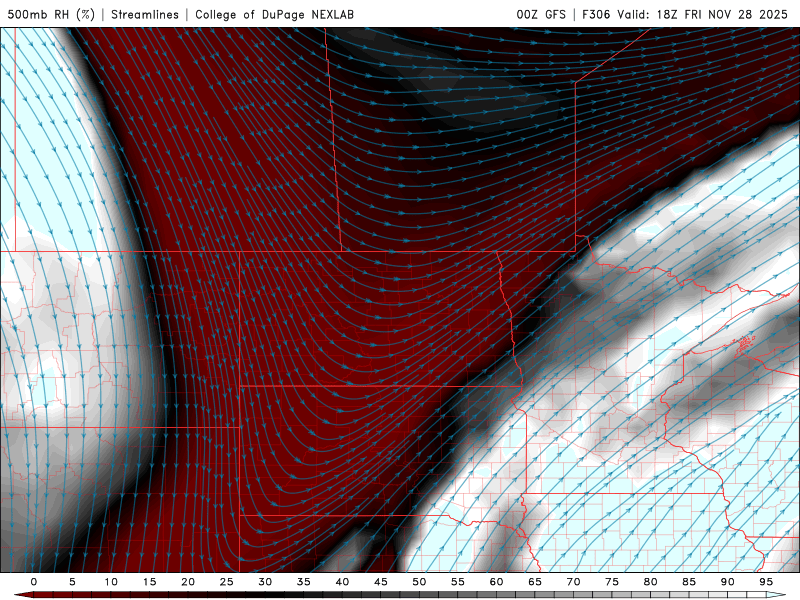Click the "College of DuPage NEXLAB" text

tap(274, 14)
